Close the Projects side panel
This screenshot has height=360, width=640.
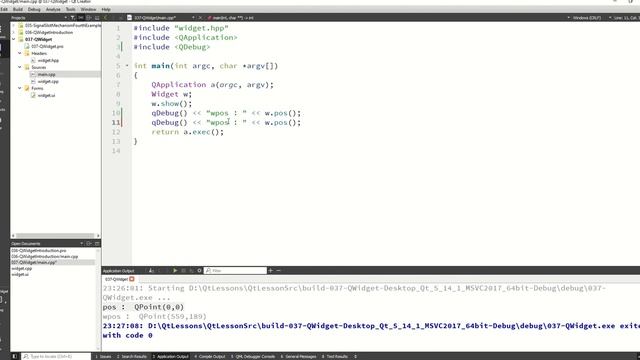[x=97, y=18]
